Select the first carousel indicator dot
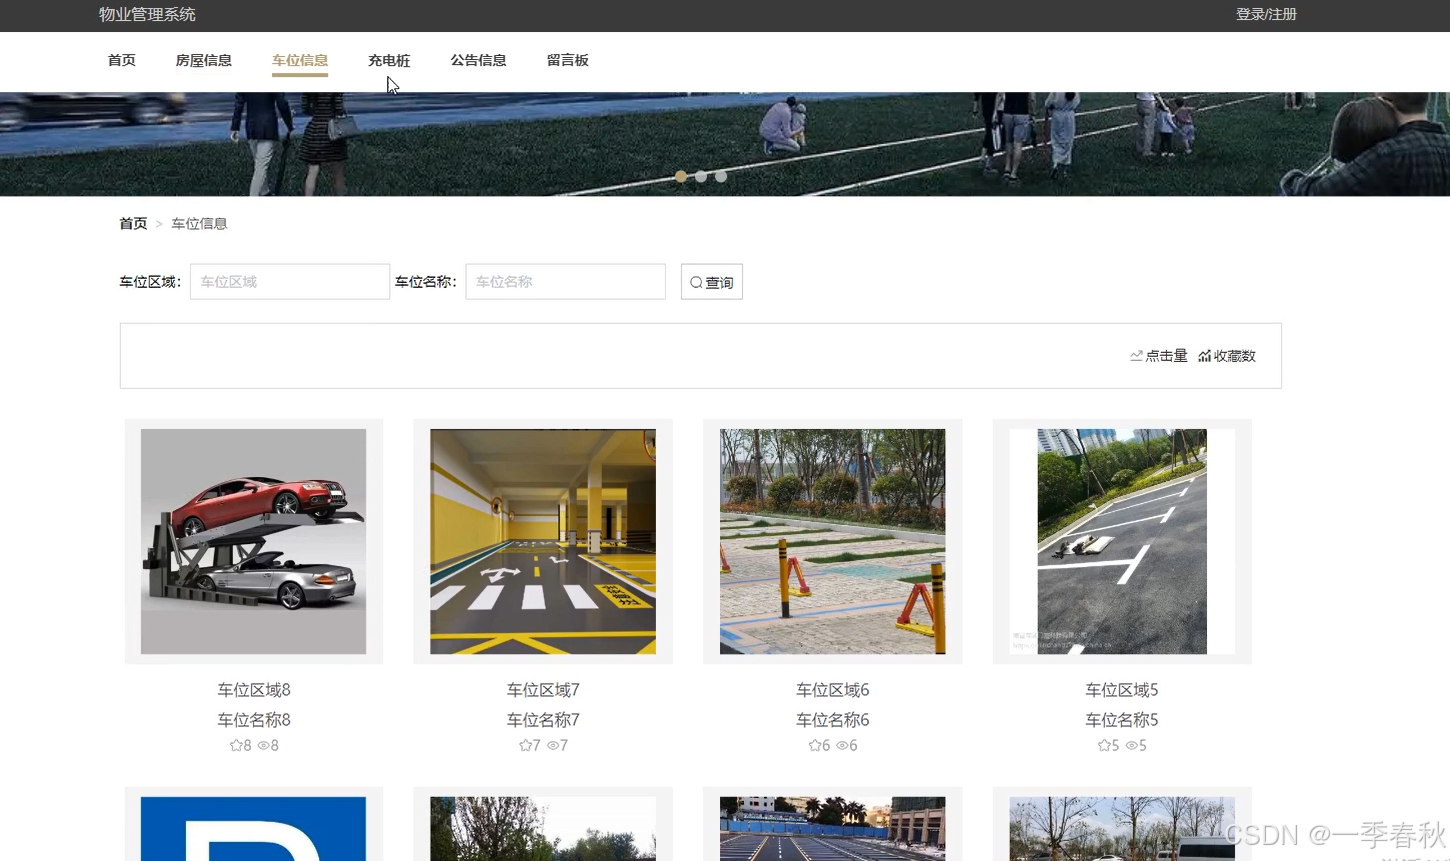Viewport: 1450px width, 861px height. click(681, 176)
